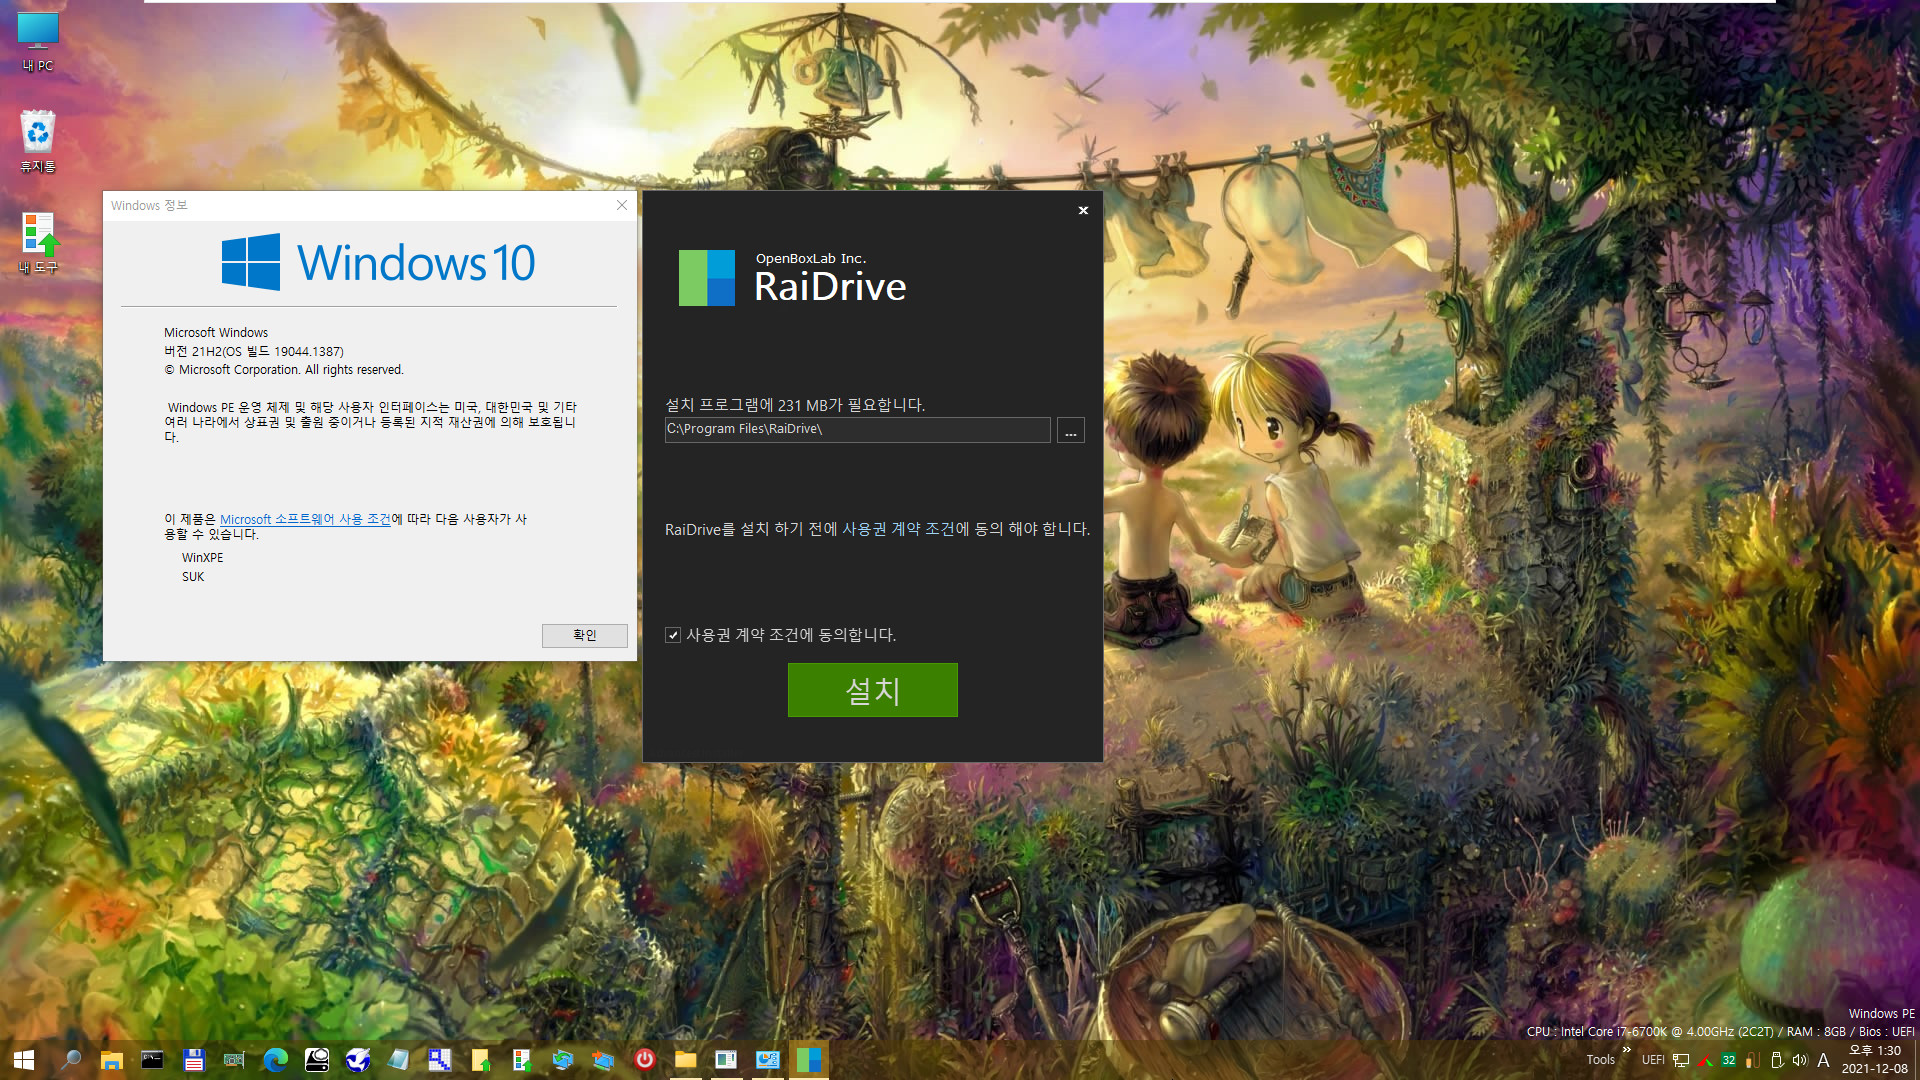
Task: Open the Windows Start menu
Action: point(24,1059)
